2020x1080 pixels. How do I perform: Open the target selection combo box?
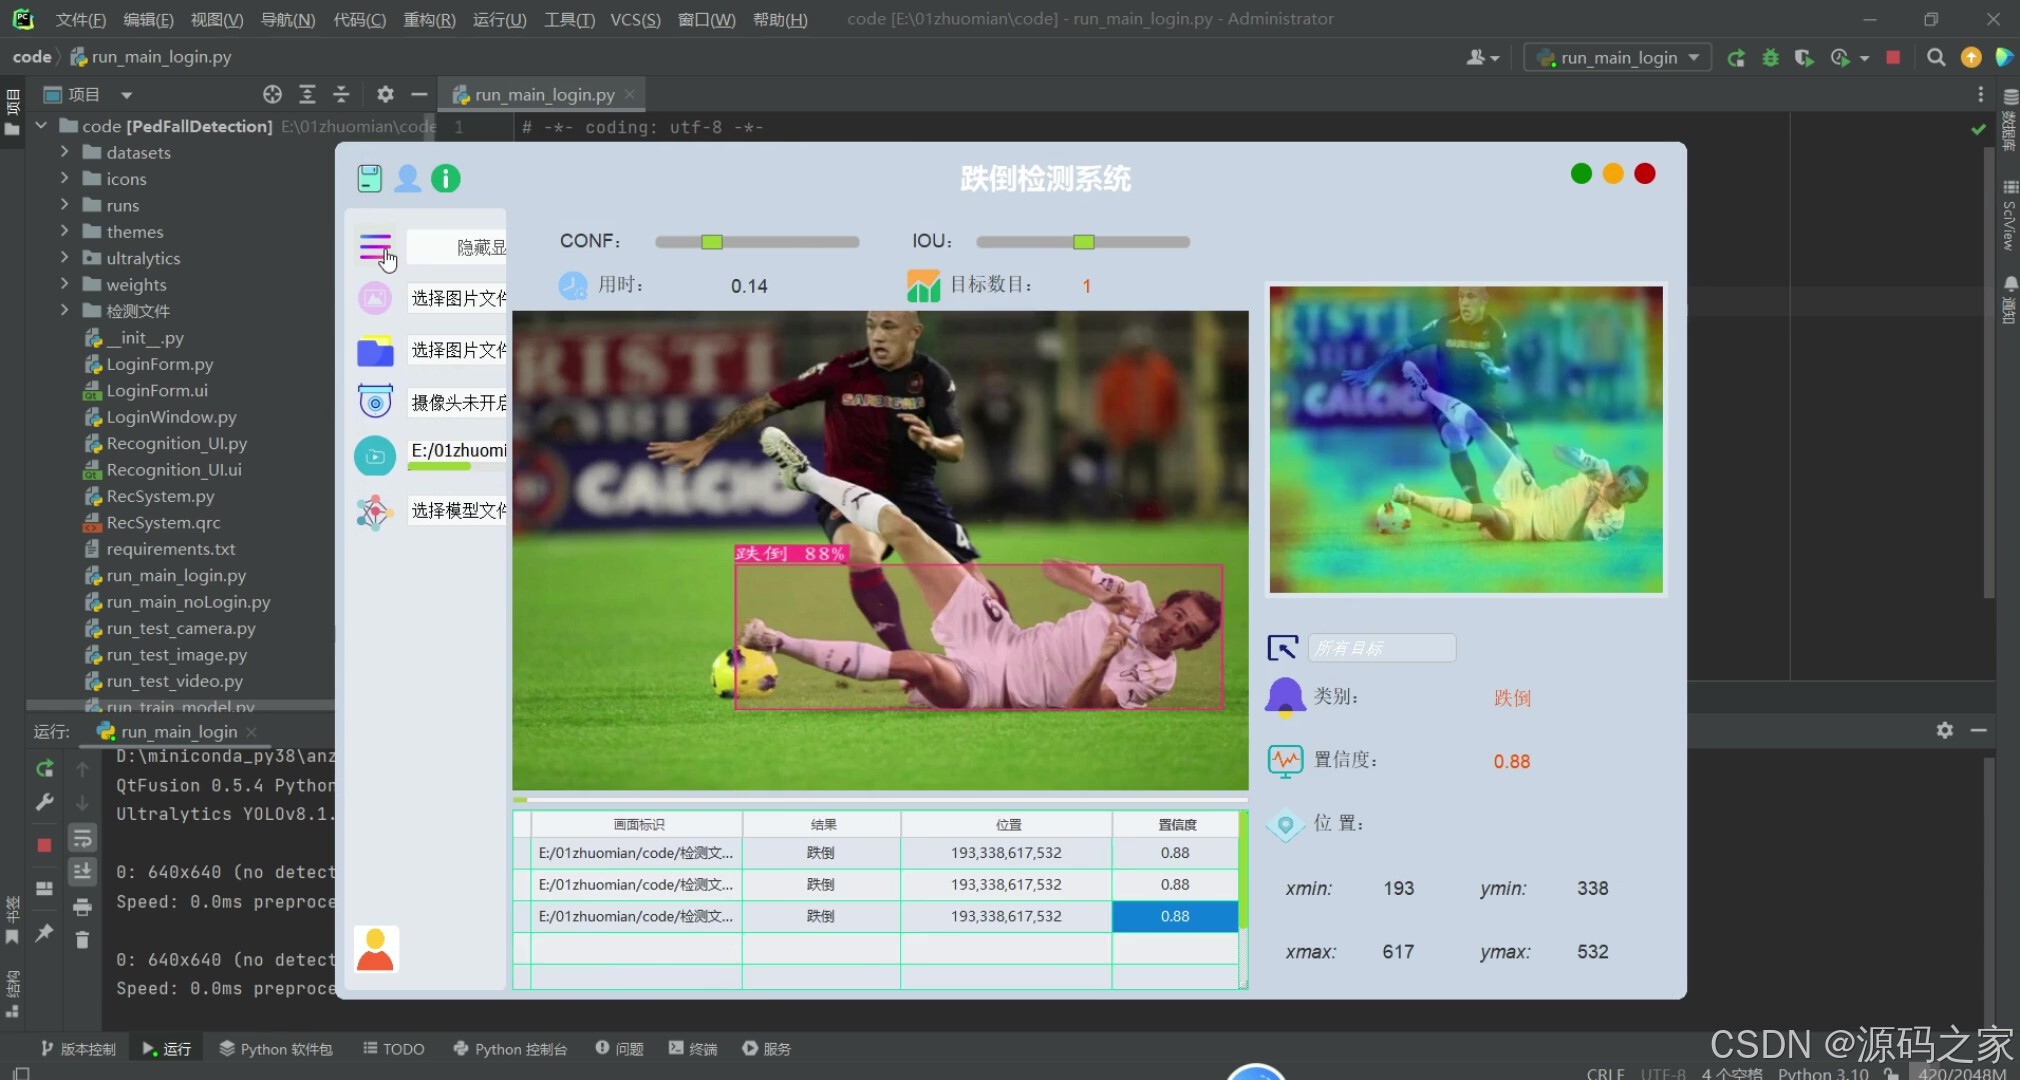[1381, 648]
